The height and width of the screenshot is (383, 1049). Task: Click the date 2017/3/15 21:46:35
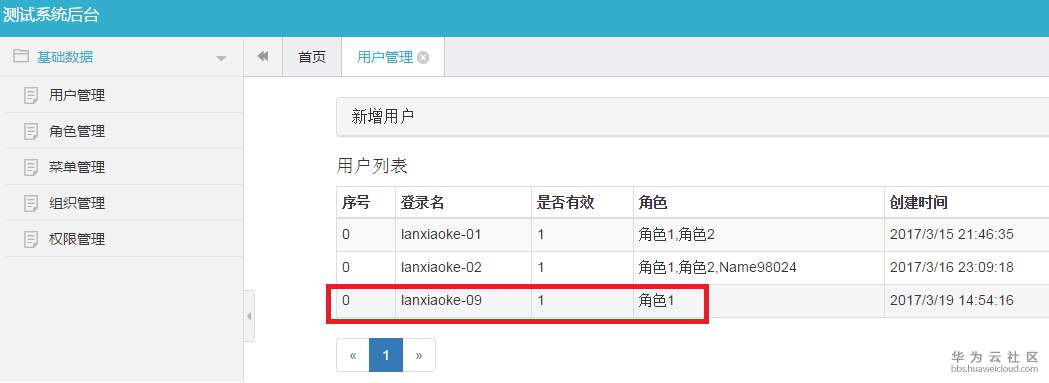coord(951,234)
